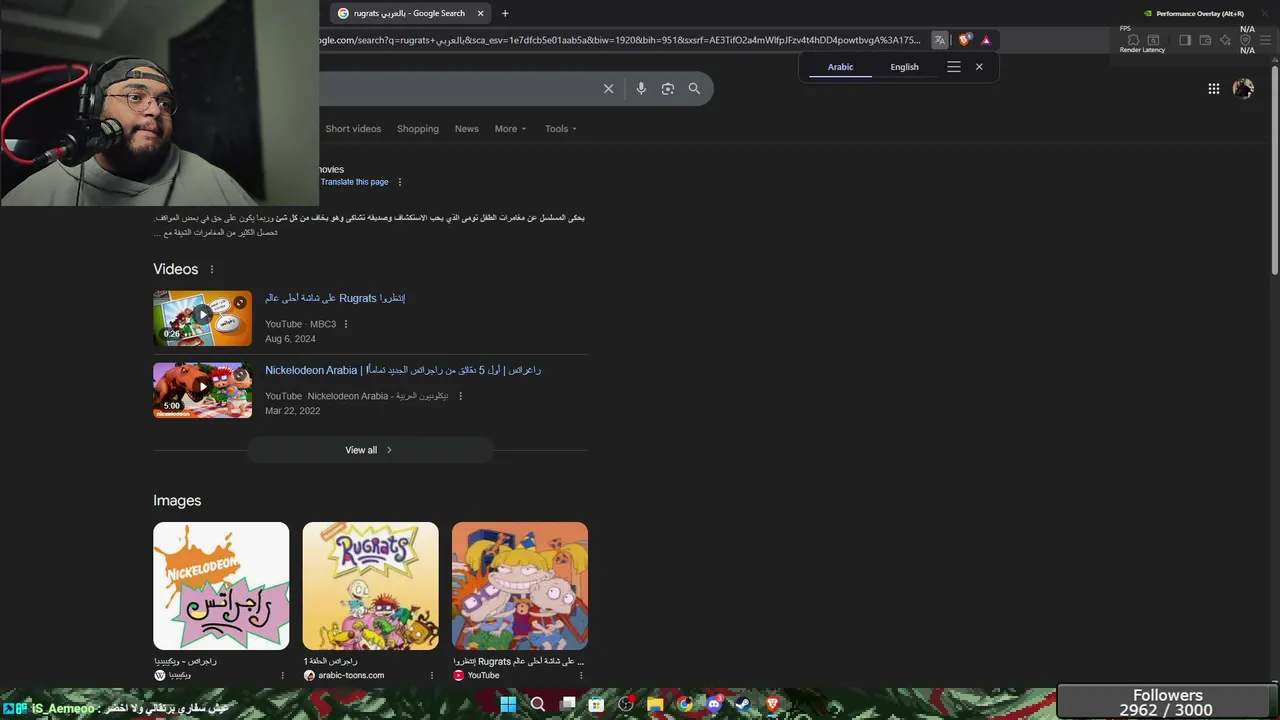Open the arabic-toons.com image card options menu
1280x720 pixels.
(x=432, y=675)
